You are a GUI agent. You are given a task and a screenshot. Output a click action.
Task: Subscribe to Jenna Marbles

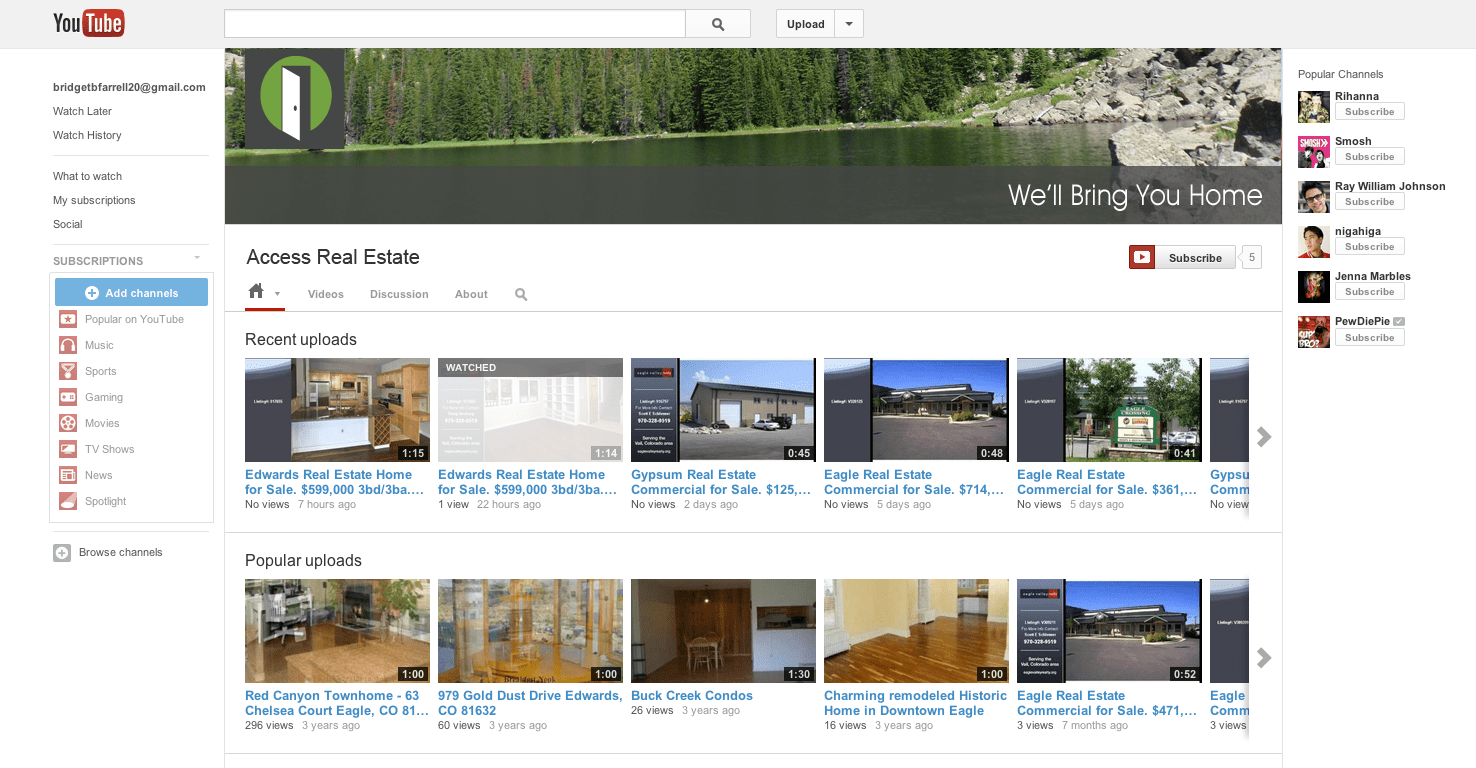click(x=1369, y=292)
